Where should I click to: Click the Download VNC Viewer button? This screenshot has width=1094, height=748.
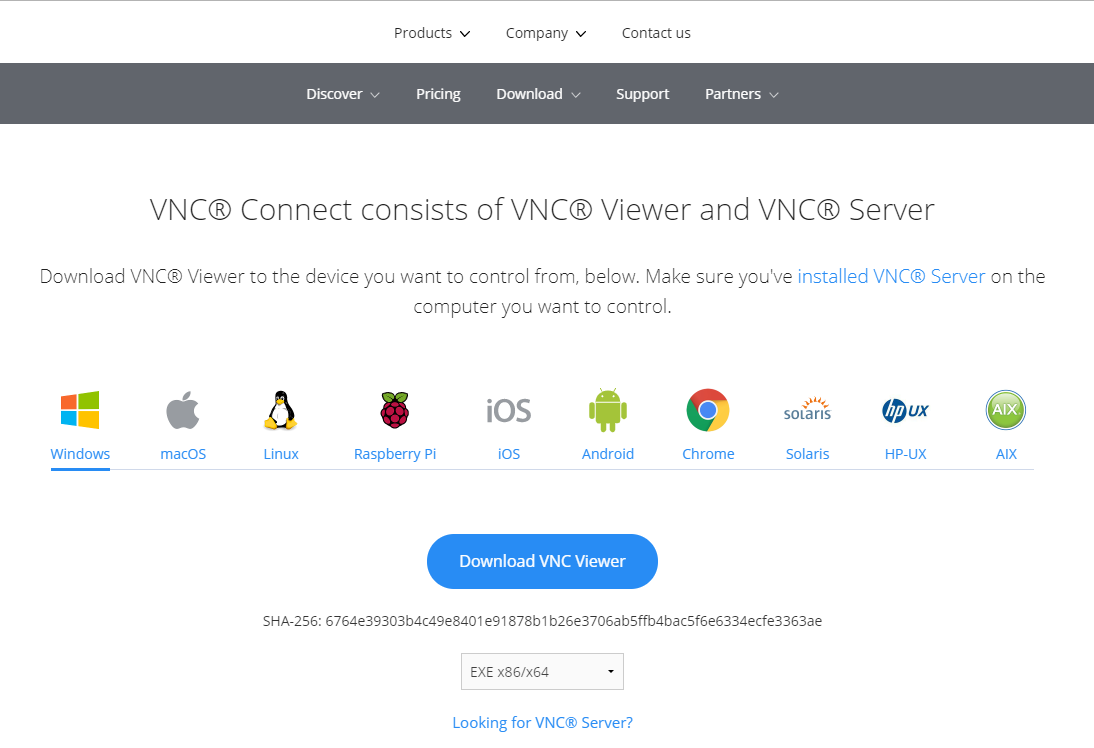[x=542, y=561]
